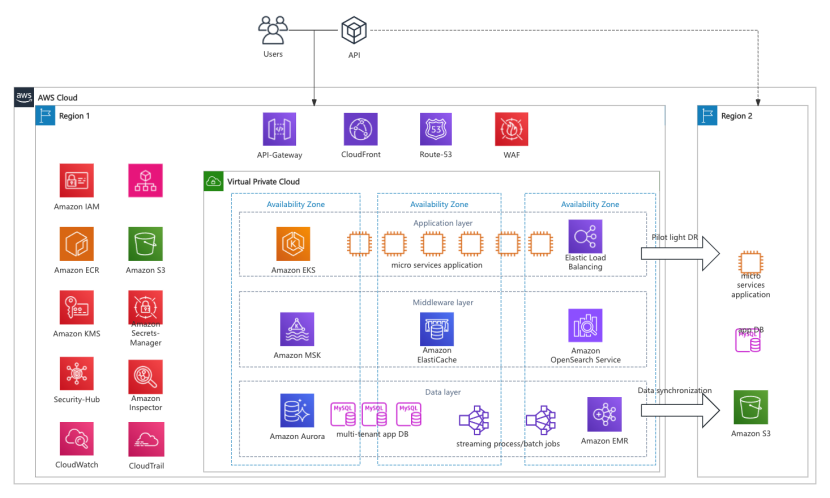Click the AWS Cloud logo icon
This screenshot has width=830, height=498.
point(24,97)
